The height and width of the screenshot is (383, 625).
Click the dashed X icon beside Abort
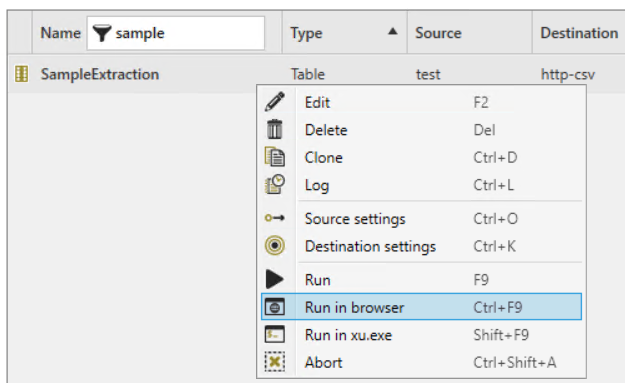(x=275, y=362)
